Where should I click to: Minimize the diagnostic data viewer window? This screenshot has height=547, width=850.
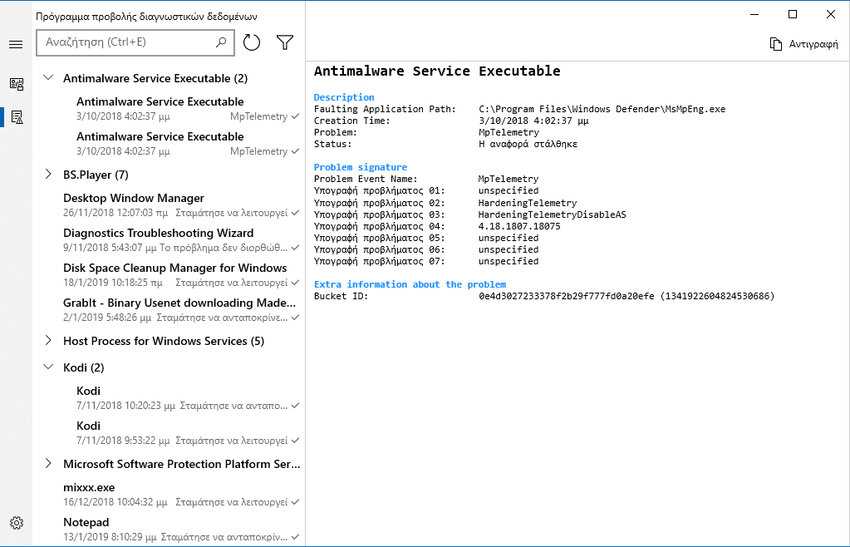[x=755, y=15]
